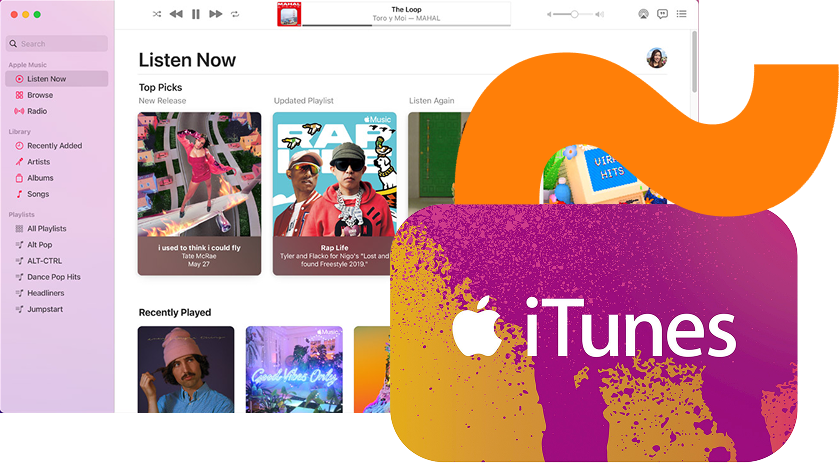The width and height of the screenshot is (839, 463).
Task: Click the All Playlists grid icon
Action: 19,229
